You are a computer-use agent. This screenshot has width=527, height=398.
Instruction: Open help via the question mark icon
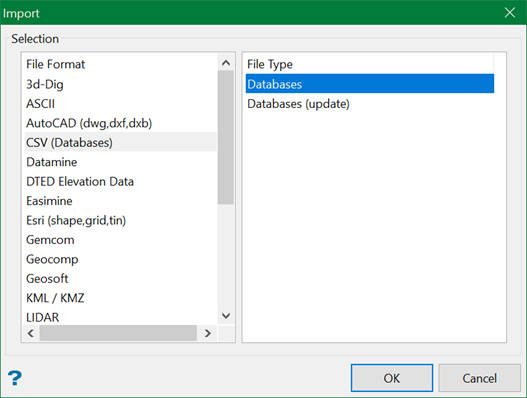coord(14,378)
